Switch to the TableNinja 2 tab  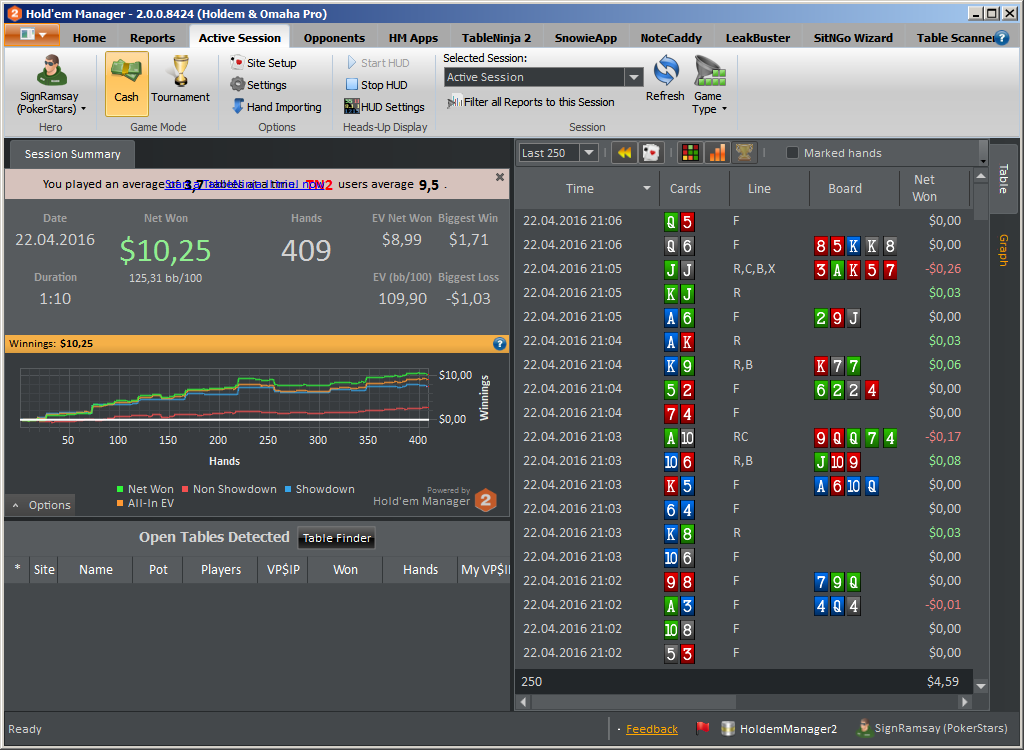click(x=496, y=38)
